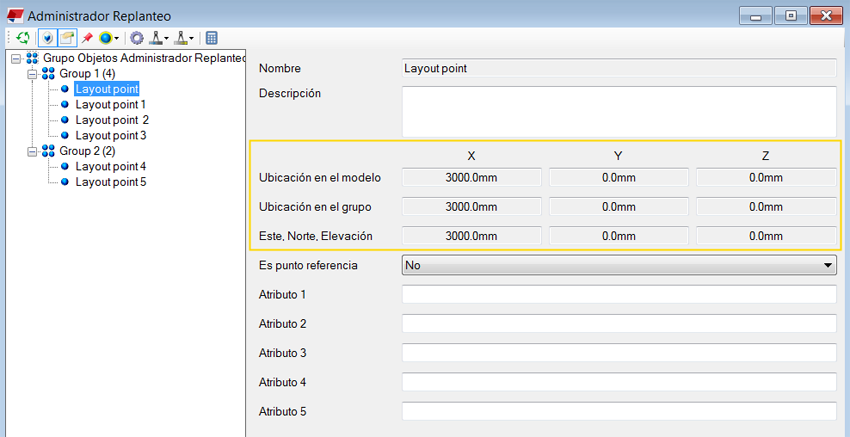The image size is (850, 437).
Task: Click the first survey instrument icon
Action: tap(157, 38)
